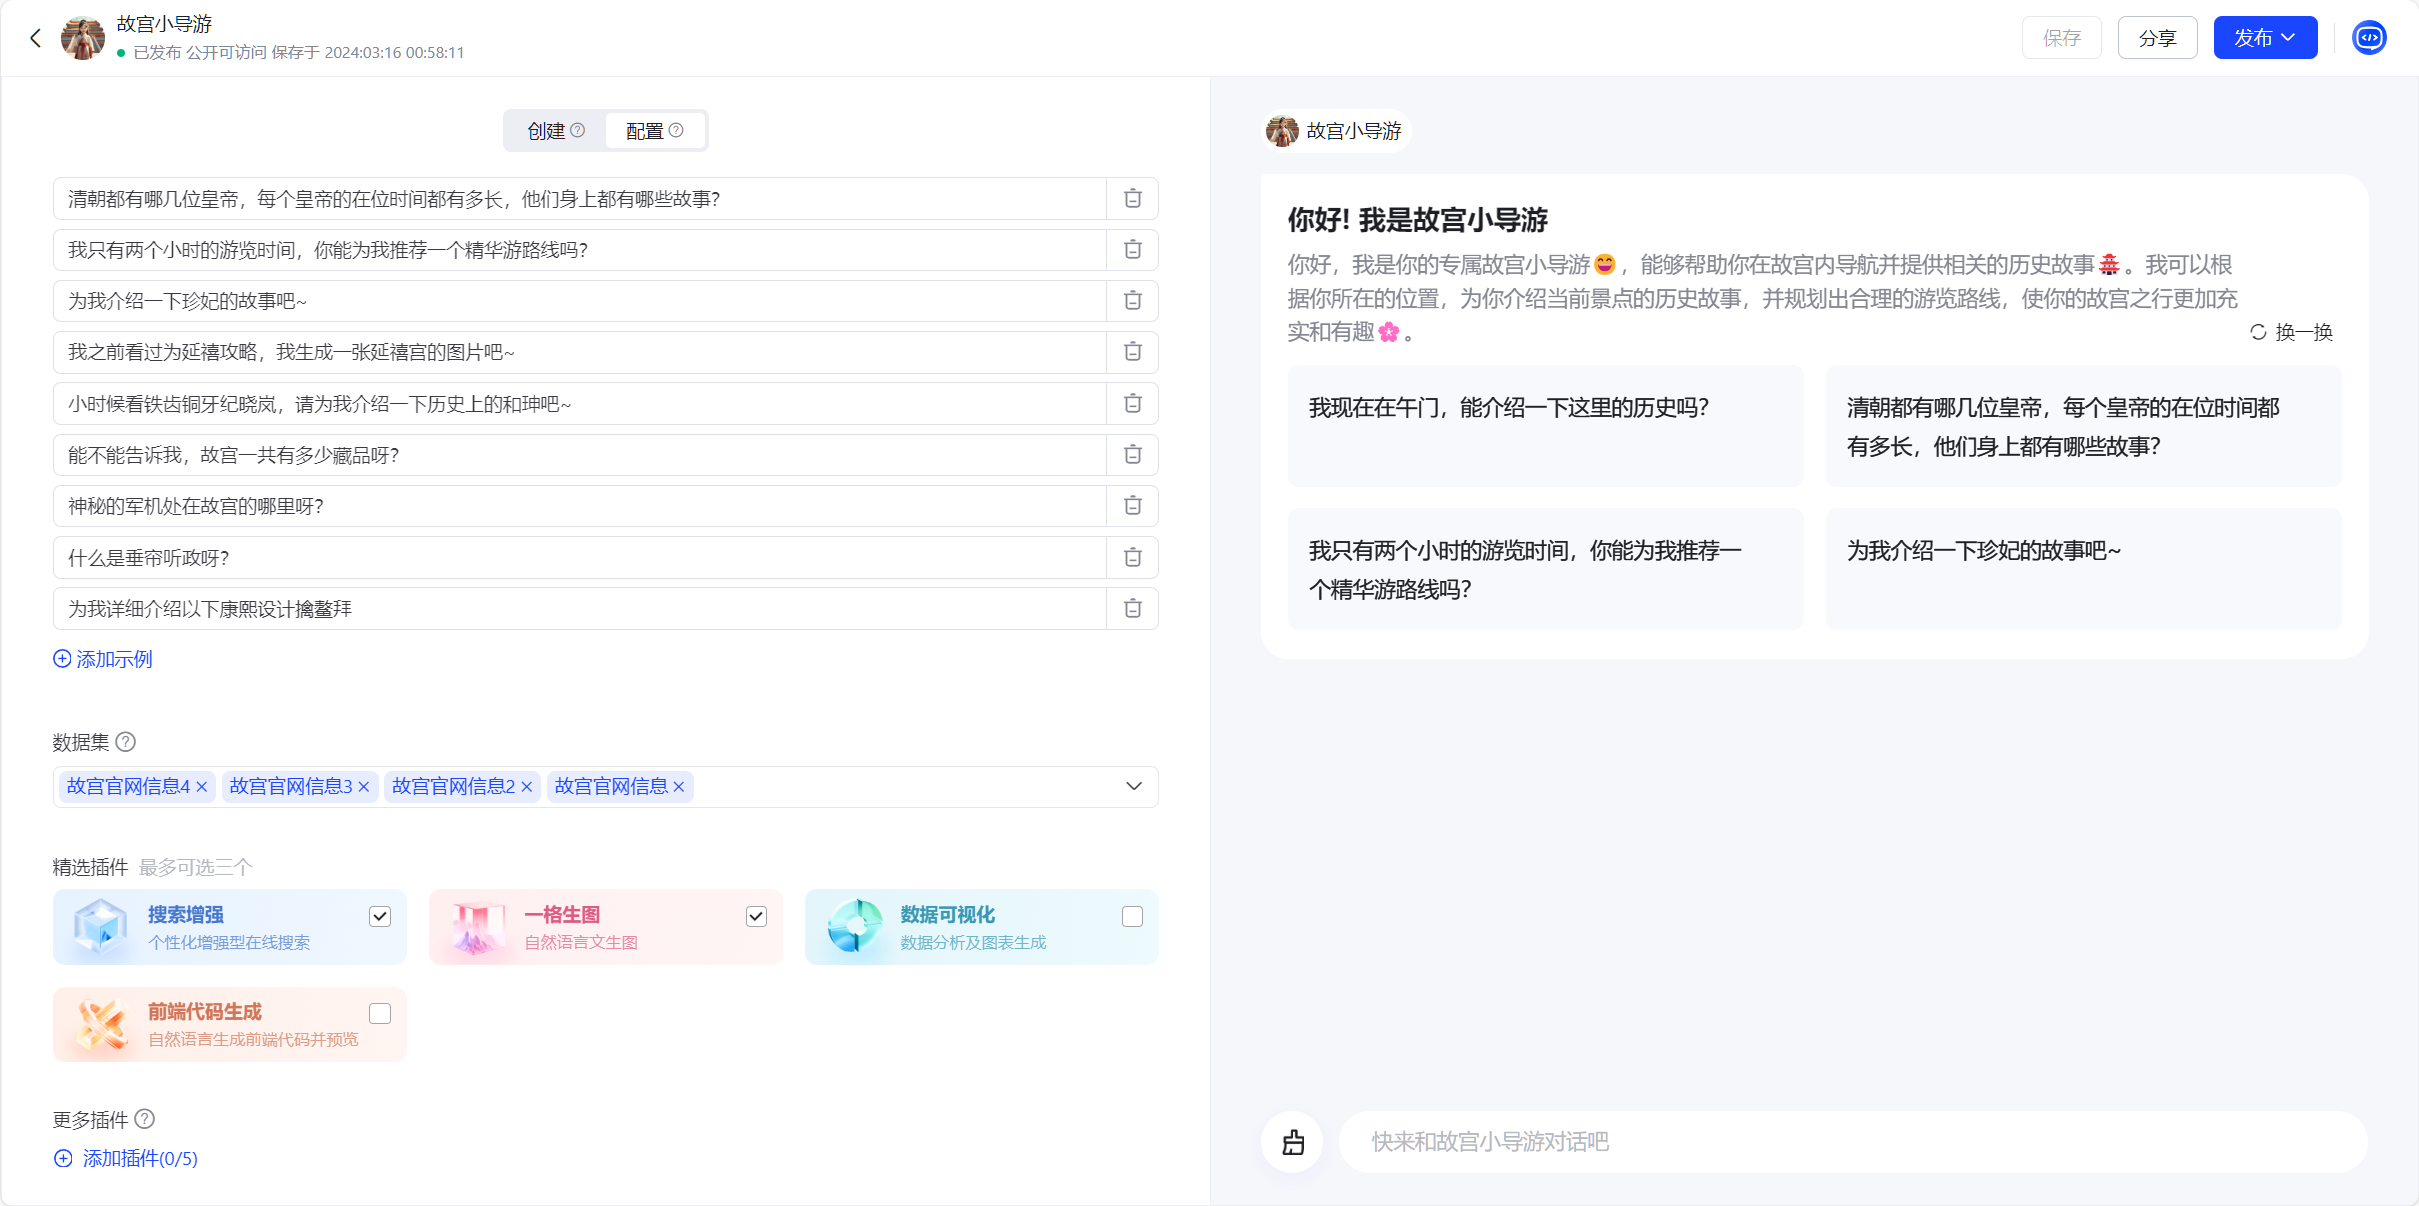Image resolution: width=2419 pixels, height=1206 pixels.
Task: Click the clear conversation broom icon
Action: pos(1292,1142)
